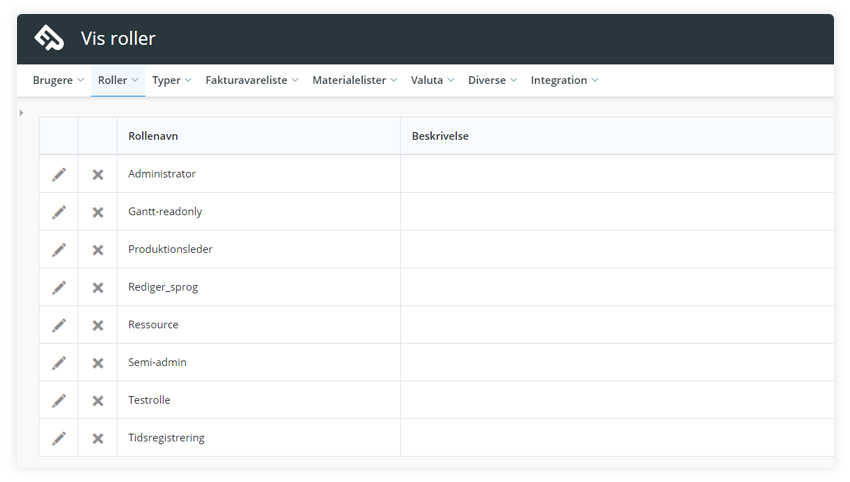Edit the Semi-admin role with pencil icon
Image resolution: width=850 pixels, height=482 pixels.
pyautogui.click(x=59, y=363)
